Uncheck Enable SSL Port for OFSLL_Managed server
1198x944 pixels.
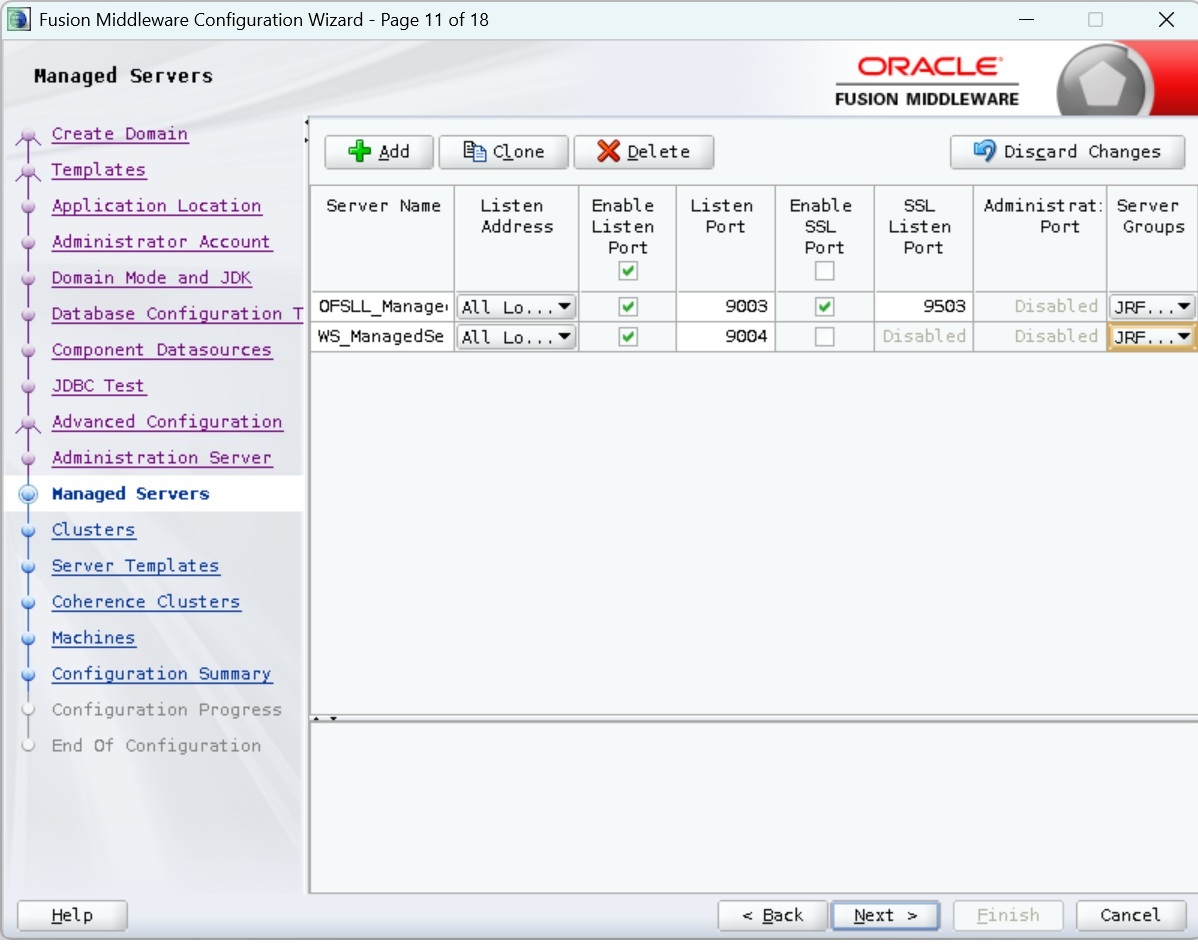[824, 307]
